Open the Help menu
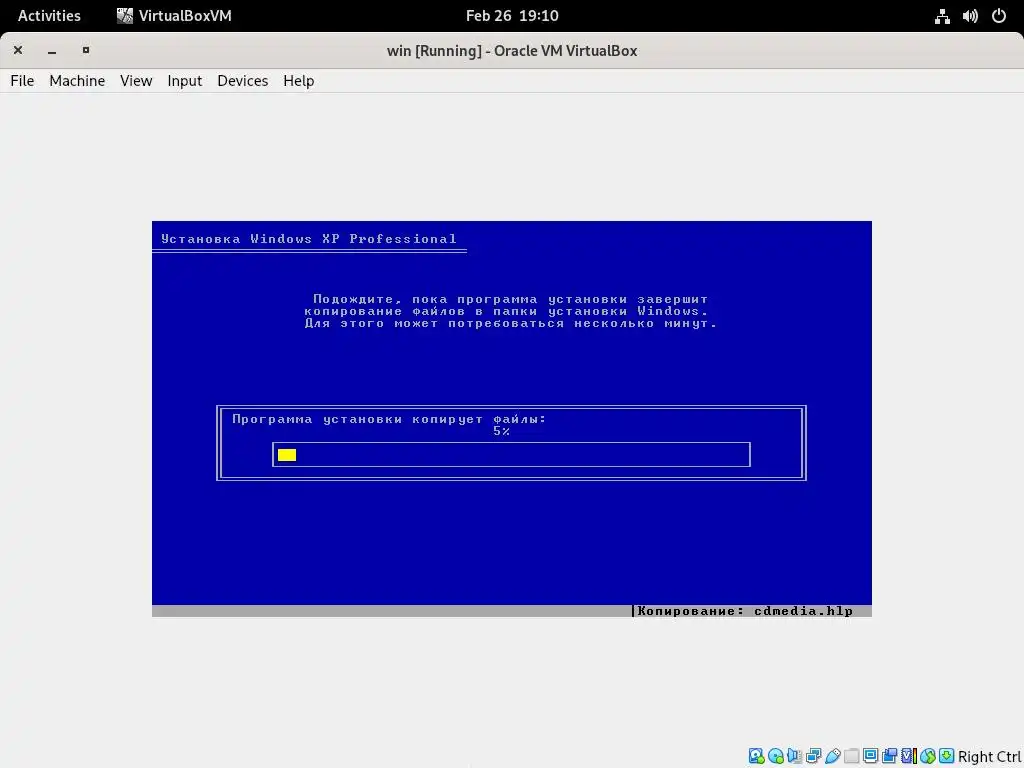 [298, 80]
